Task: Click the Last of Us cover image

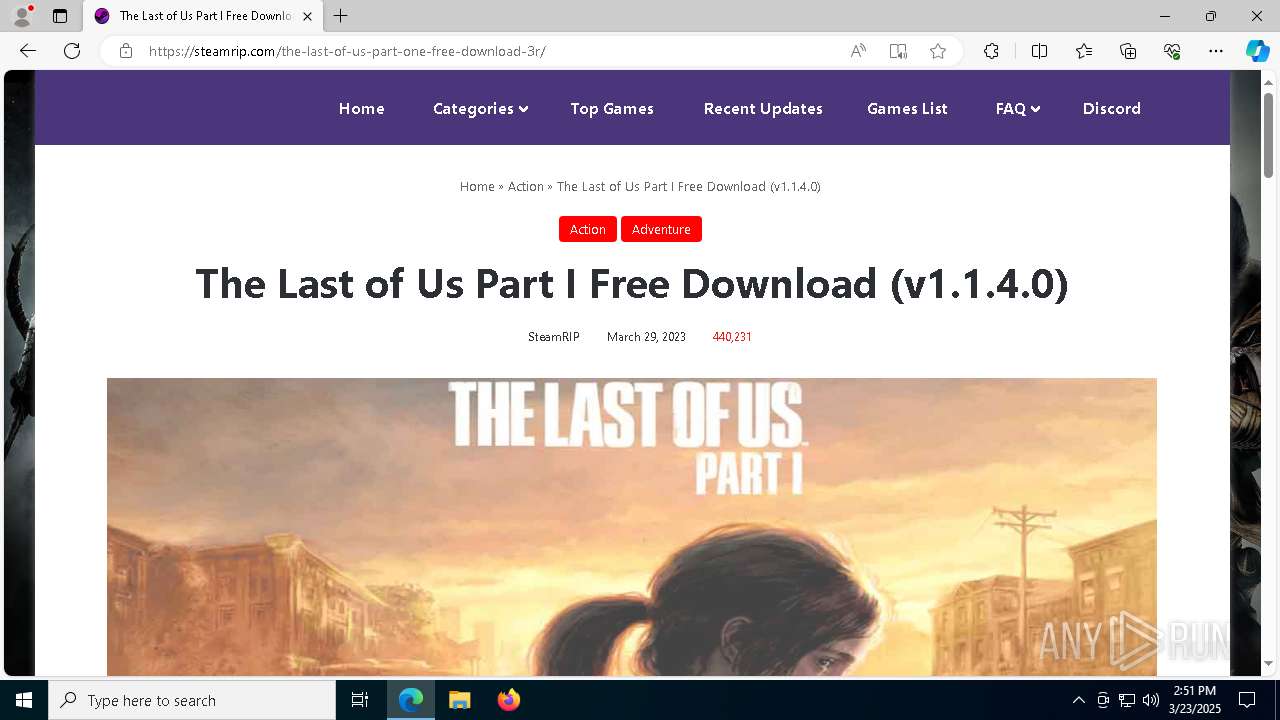Action: pyautogui.click(x=632, y=527)
